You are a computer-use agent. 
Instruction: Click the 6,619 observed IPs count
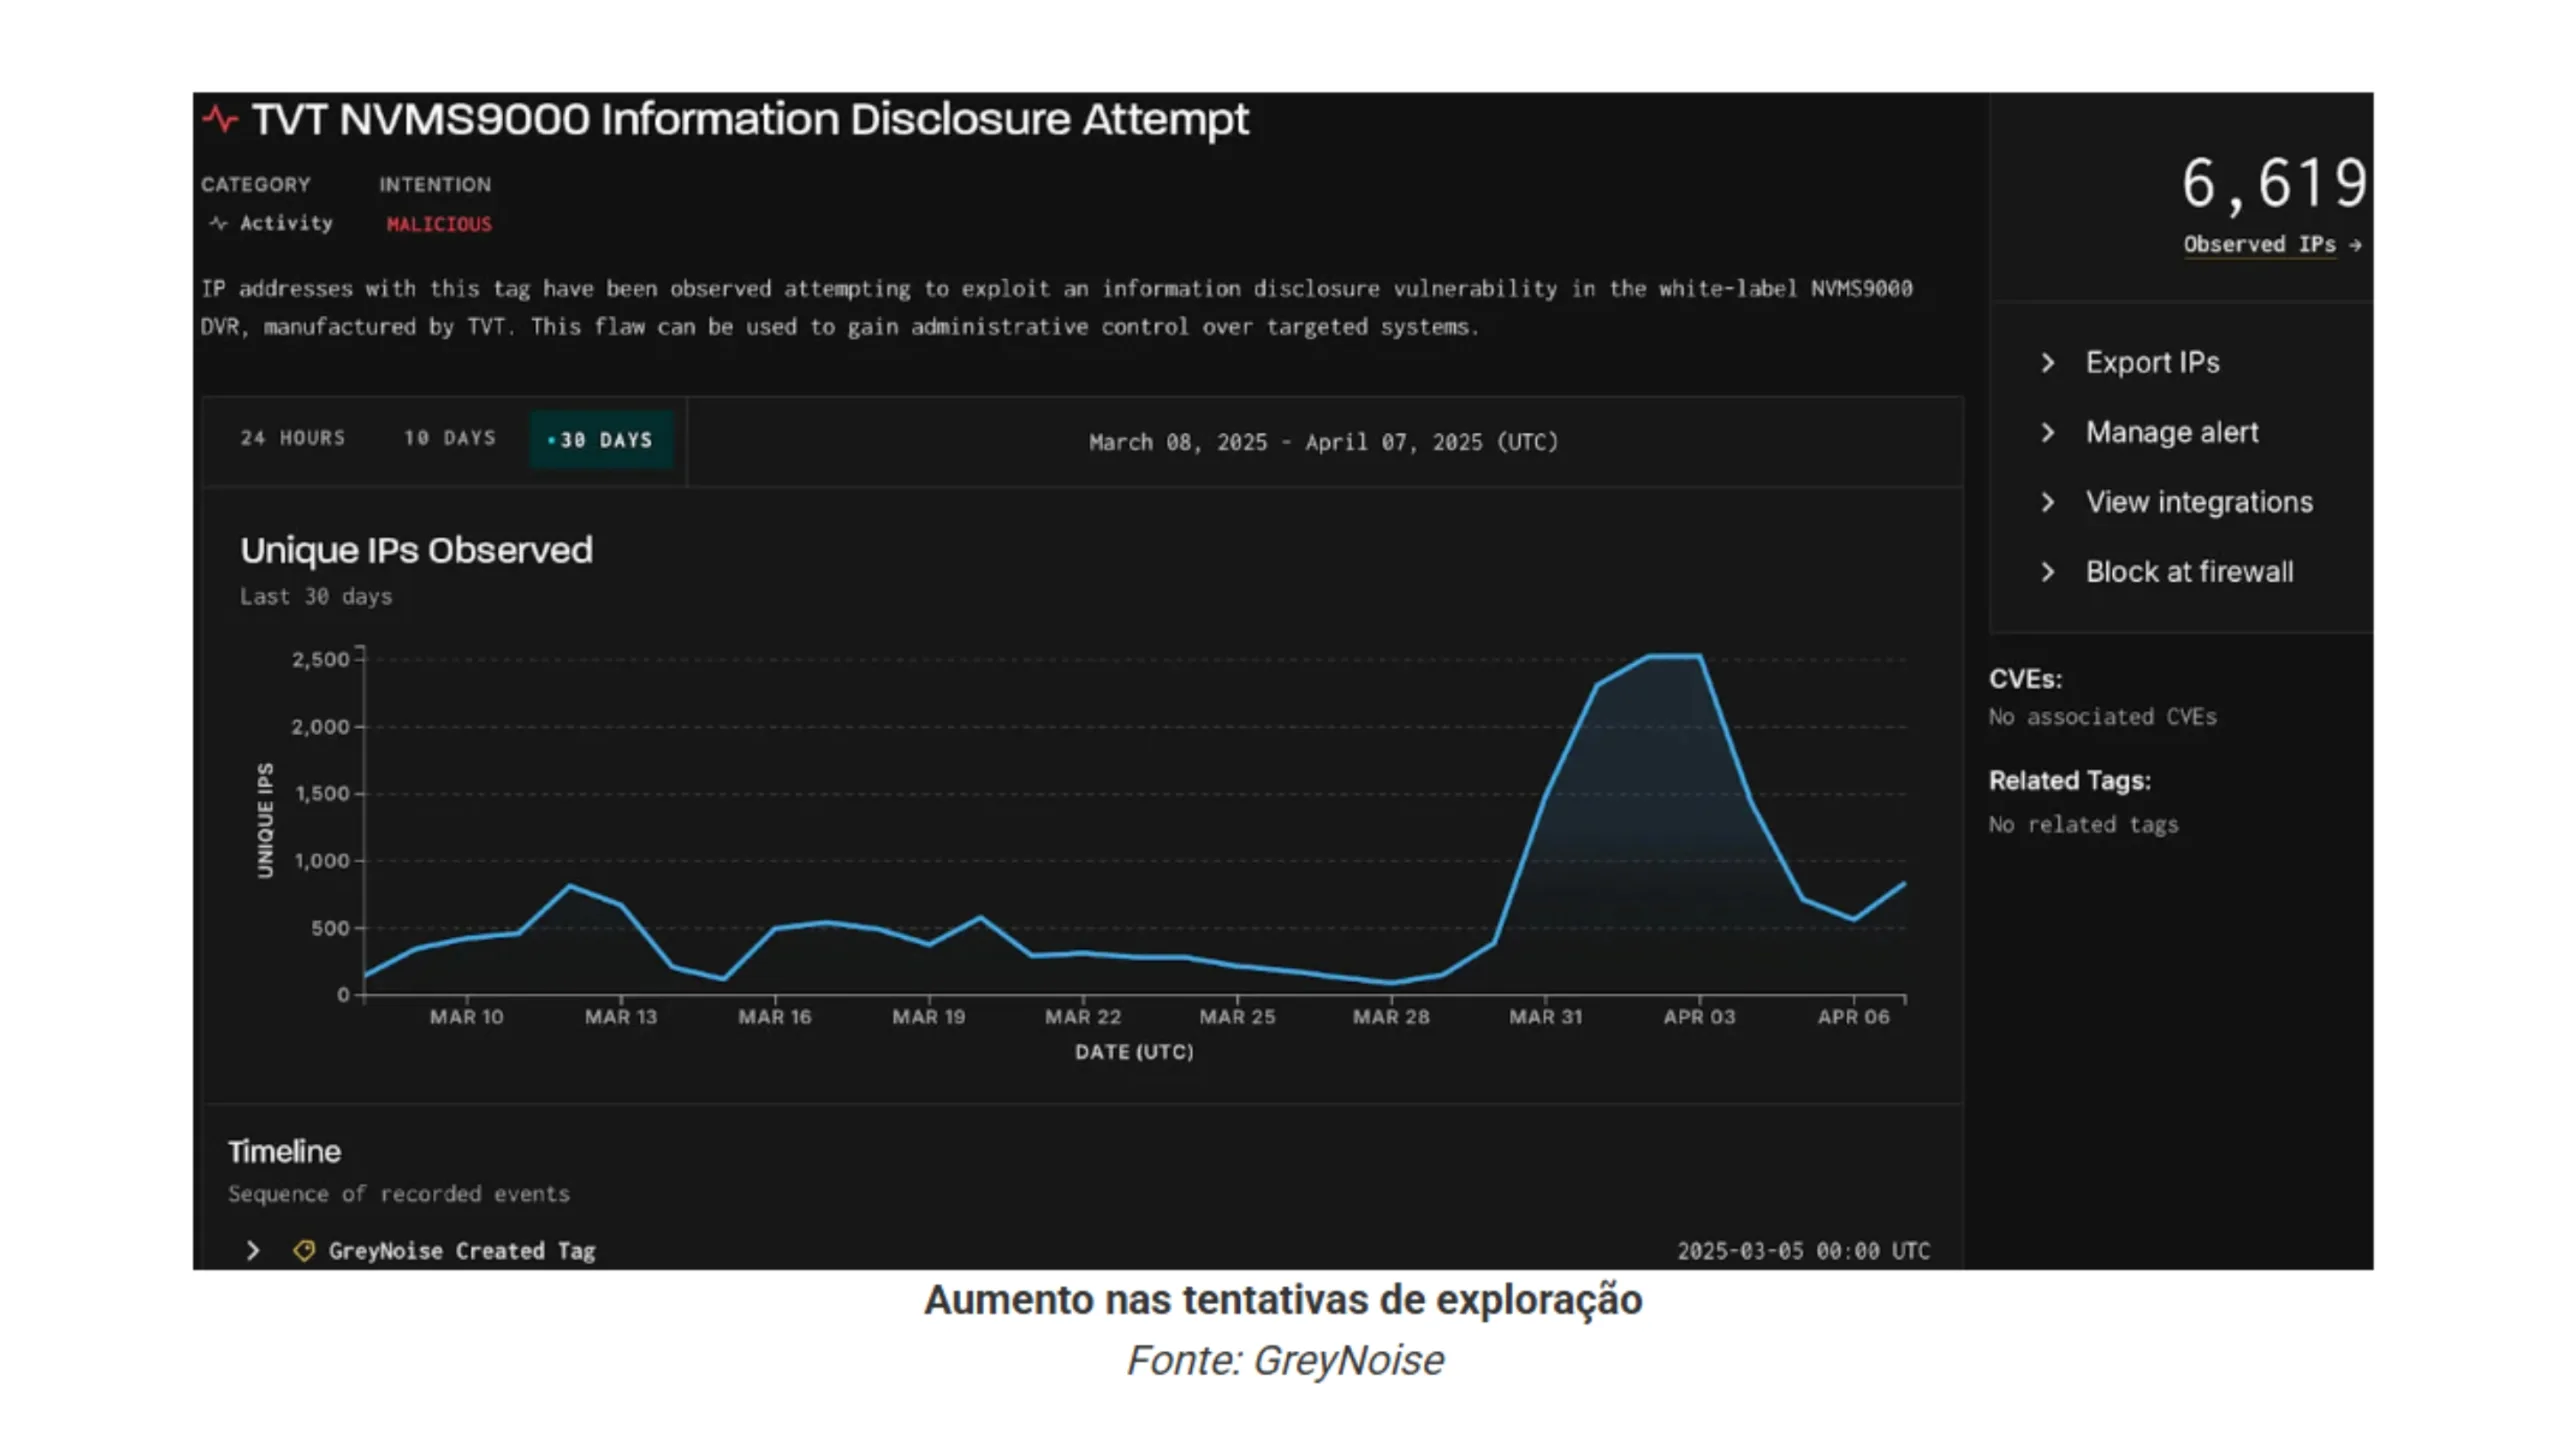2274,184
